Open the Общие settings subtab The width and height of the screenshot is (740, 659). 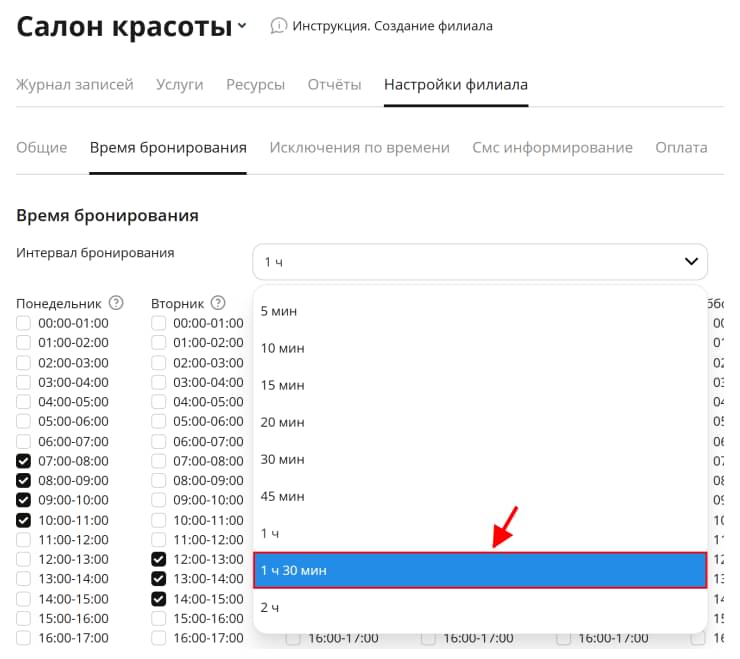[42, 147]
